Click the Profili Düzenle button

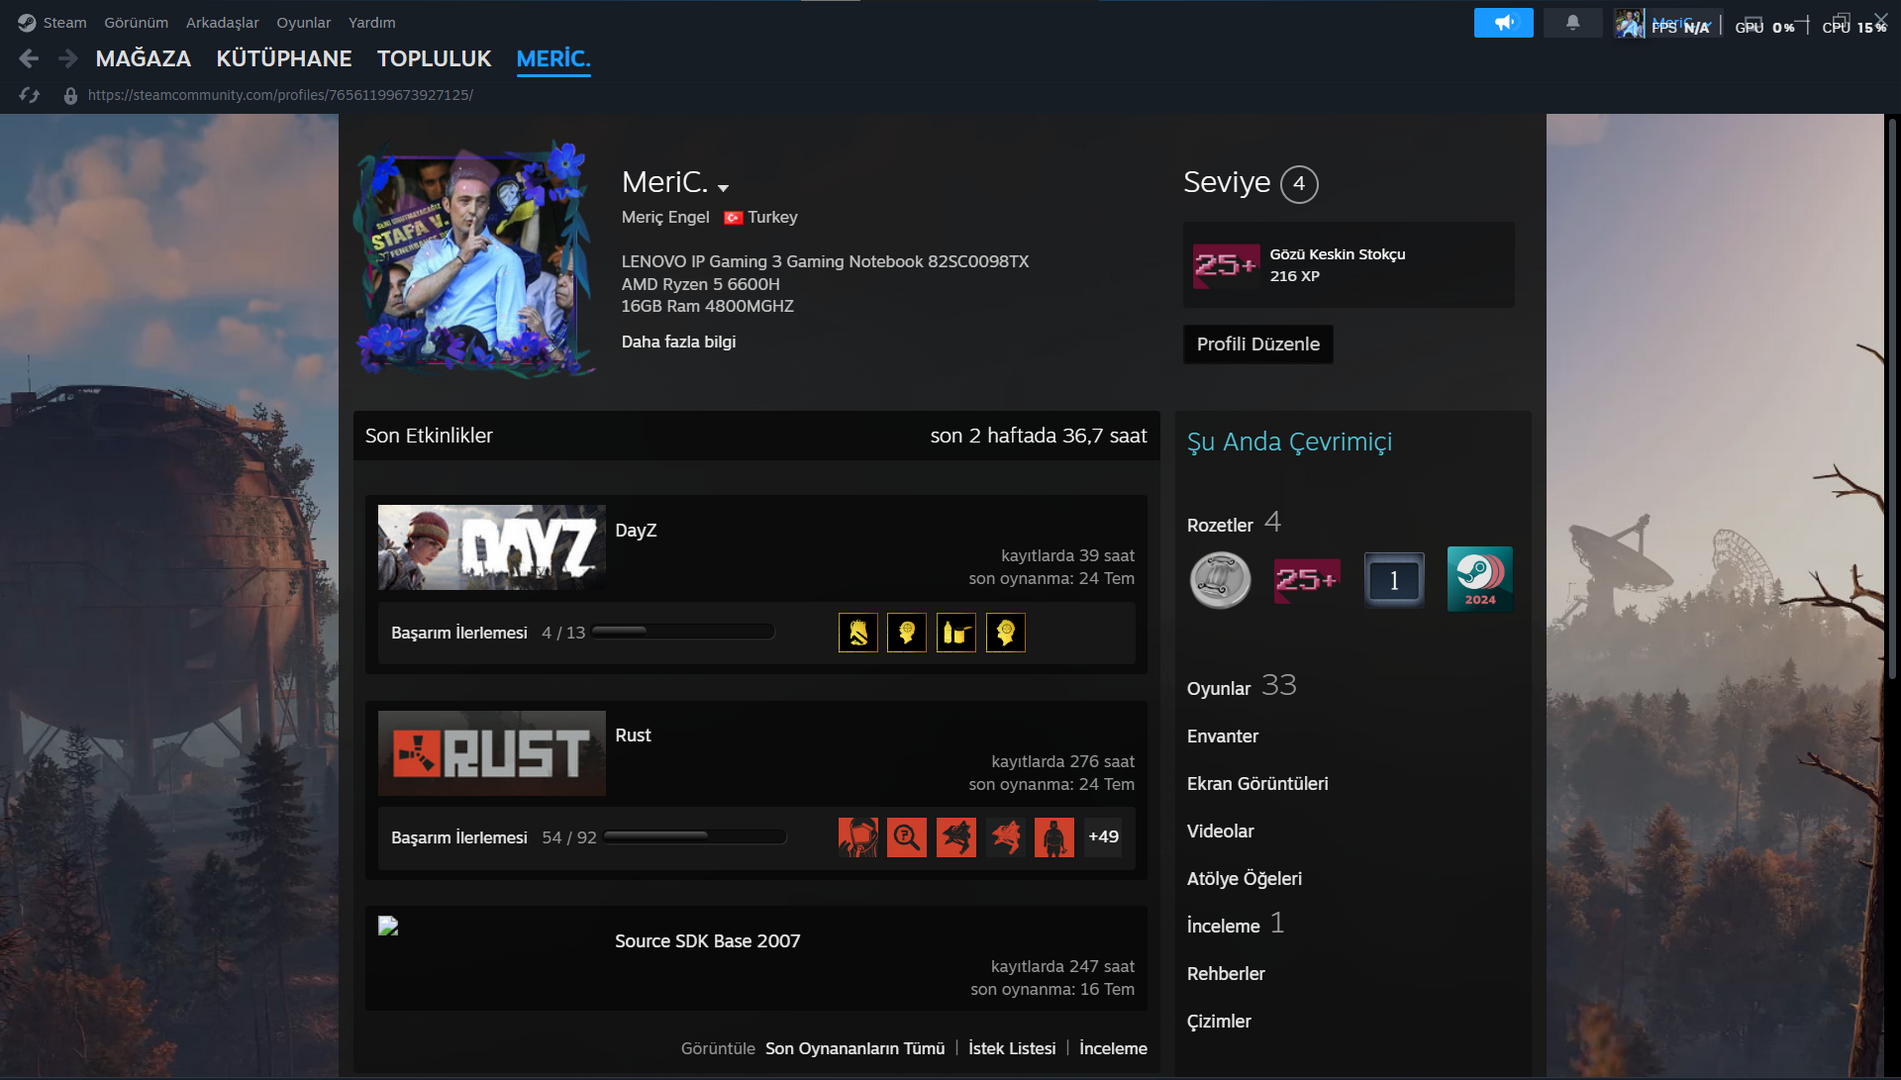click(1258, 344)
